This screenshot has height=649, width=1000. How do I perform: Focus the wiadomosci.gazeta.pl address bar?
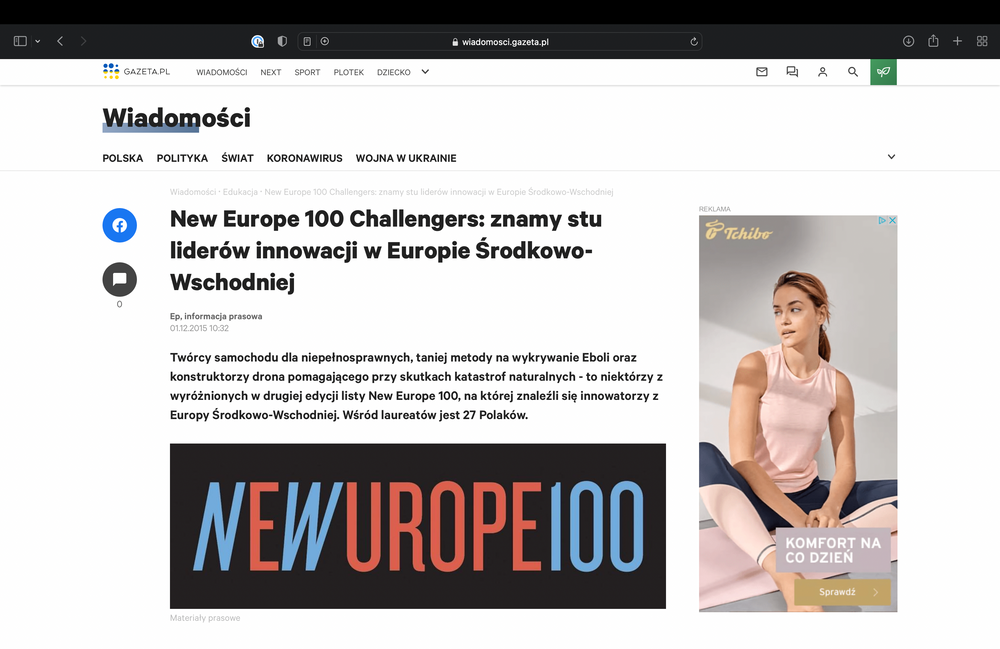[500, 41]
